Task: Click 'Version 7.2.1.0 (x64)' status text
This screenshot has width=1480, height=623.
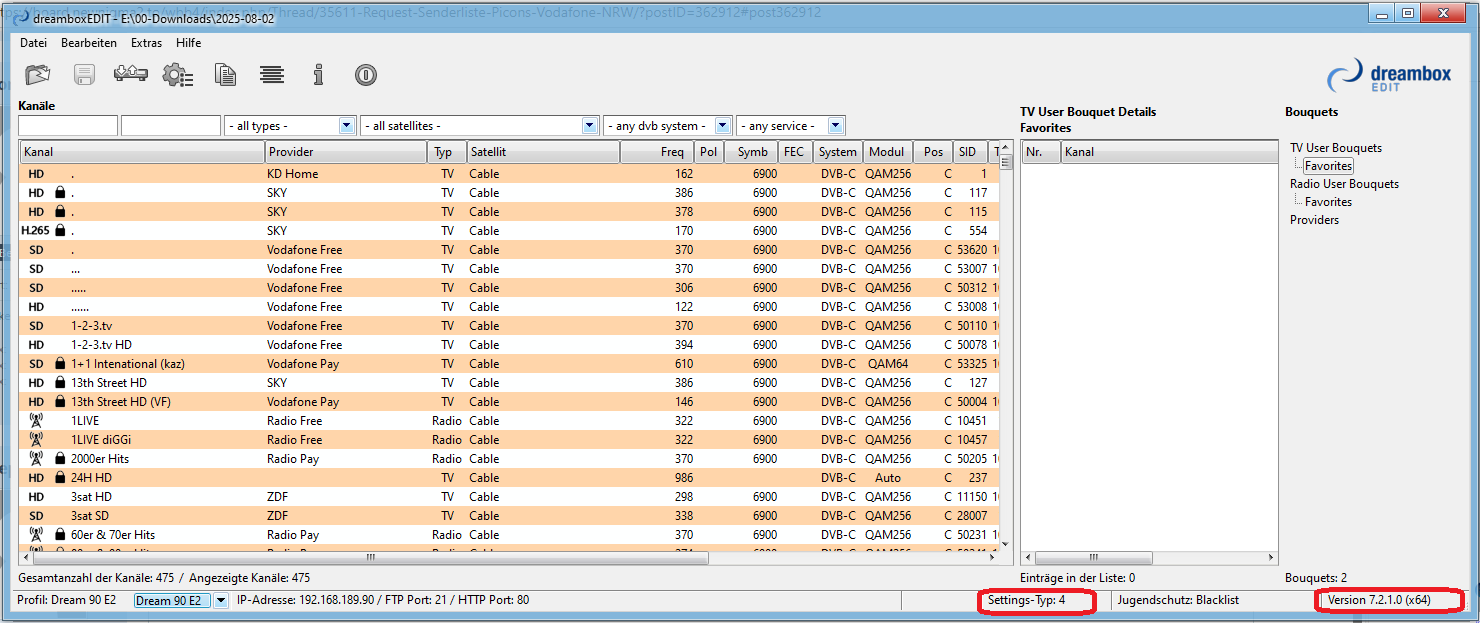Action: point(1379,600)
